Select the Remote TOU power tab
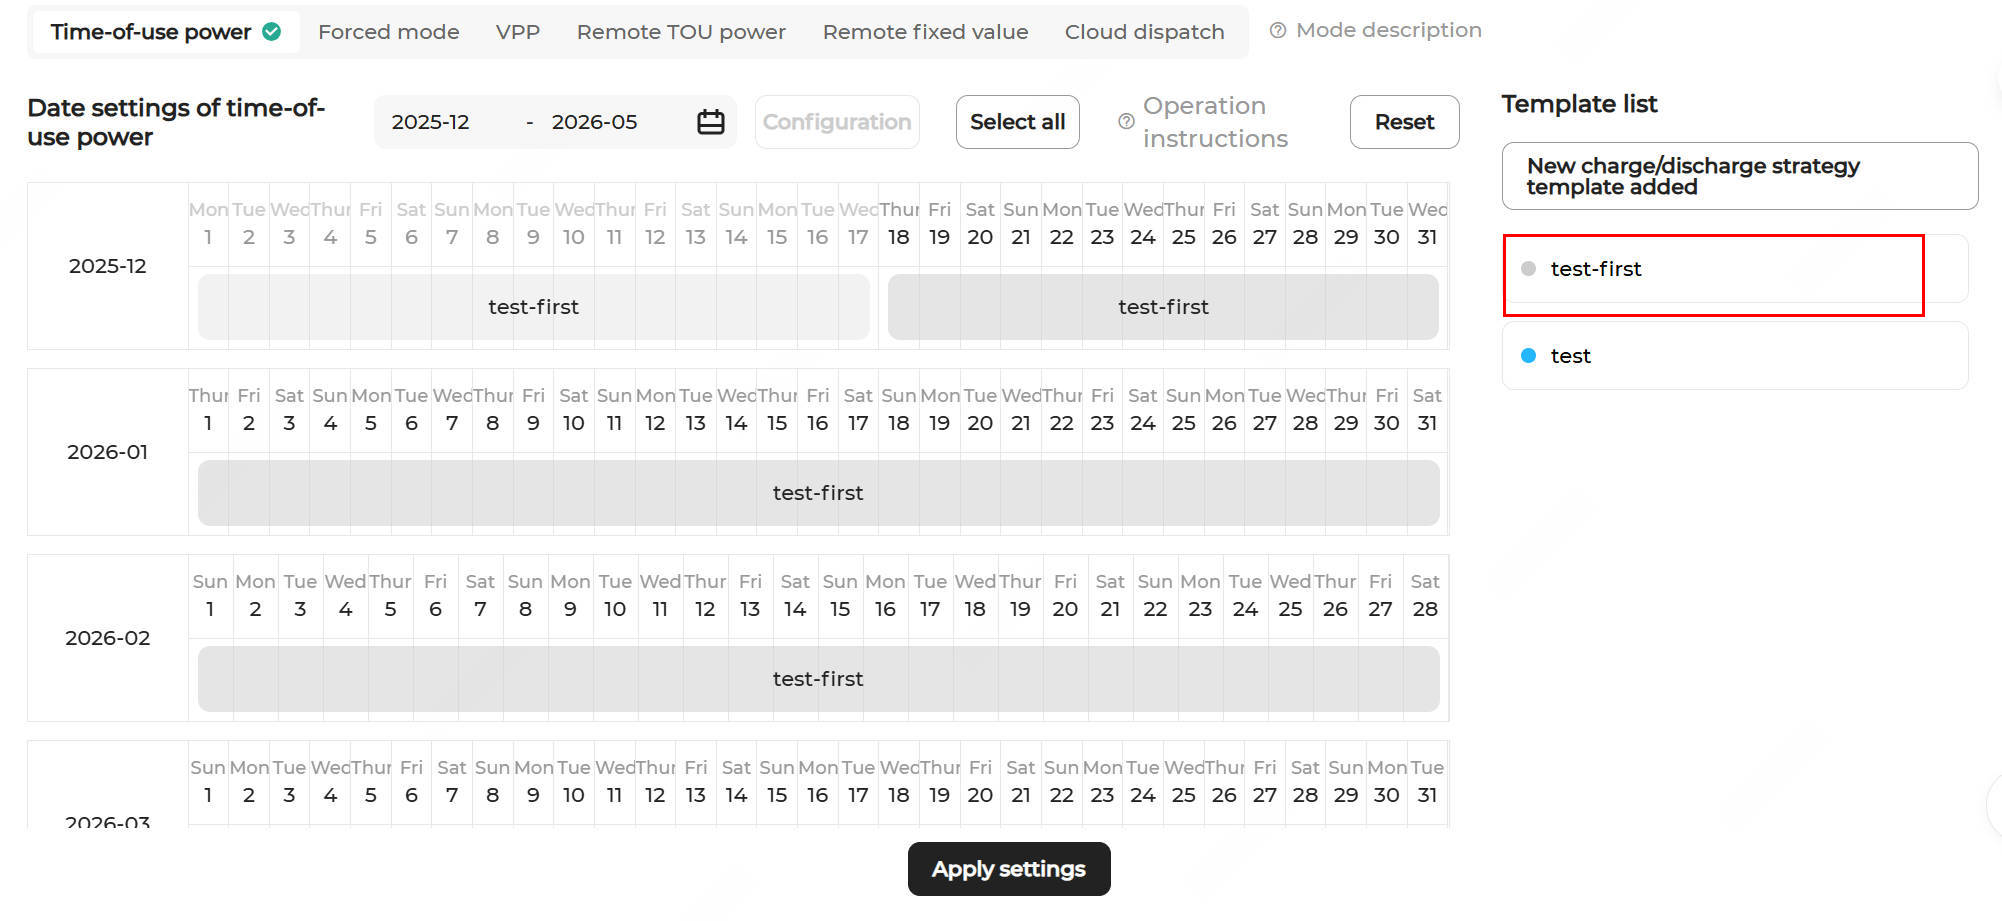2002x921 pixels. tap(681, 32)
